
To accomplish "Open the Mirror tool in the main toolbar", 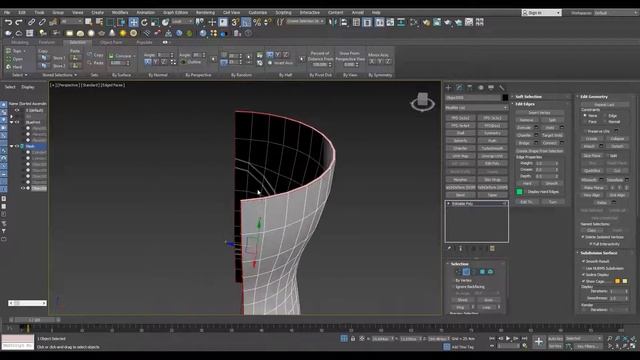I will point(333,22).
